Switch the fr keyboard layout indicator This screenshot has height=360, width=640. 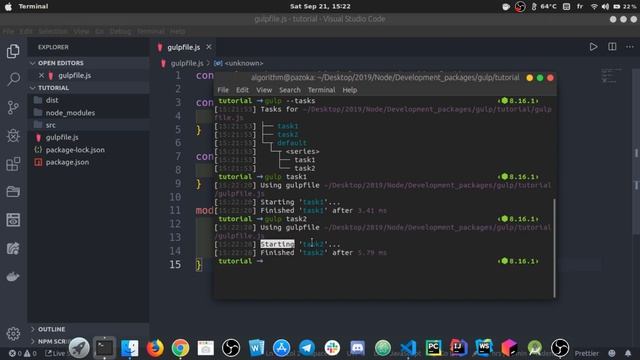coord(580,7)
